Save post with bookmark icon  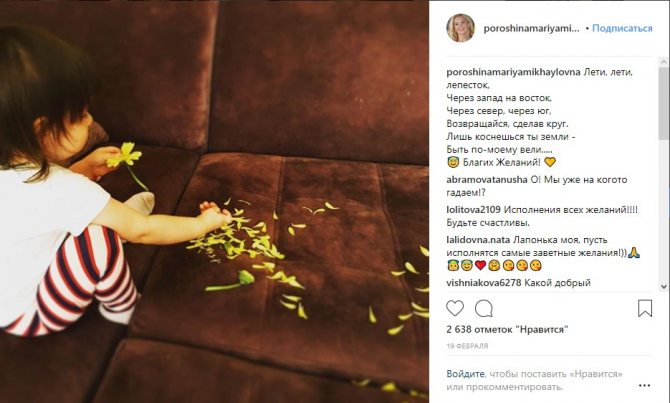(645, 308)
